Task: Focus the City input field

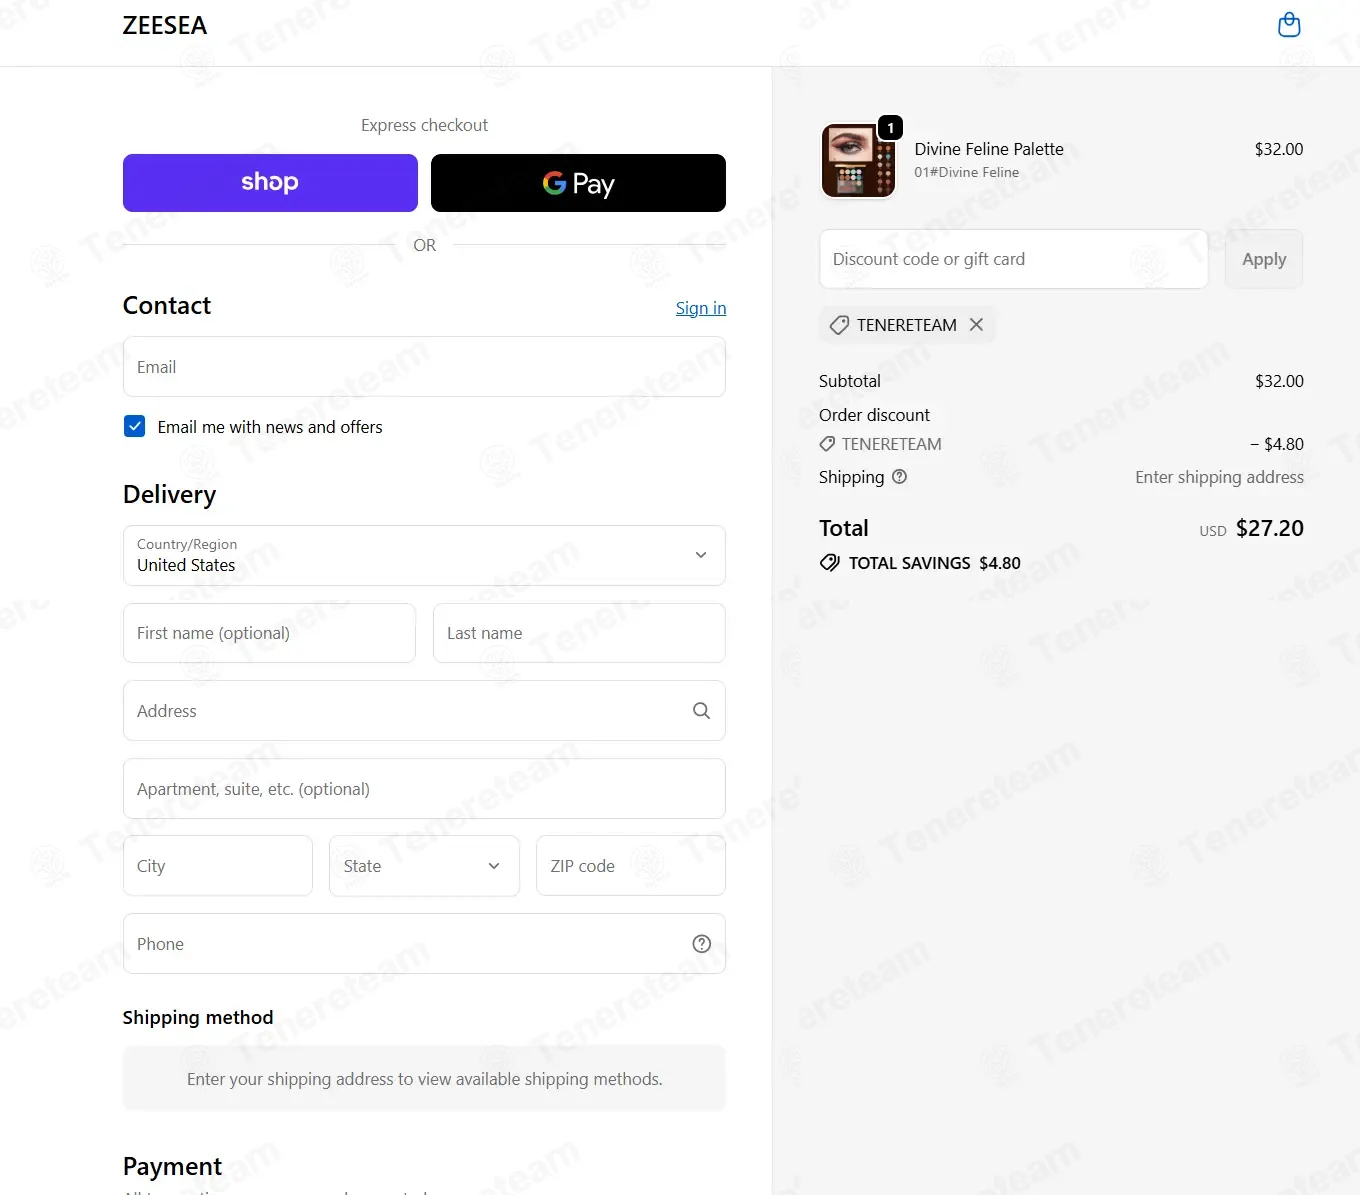Action: point(218,866)
